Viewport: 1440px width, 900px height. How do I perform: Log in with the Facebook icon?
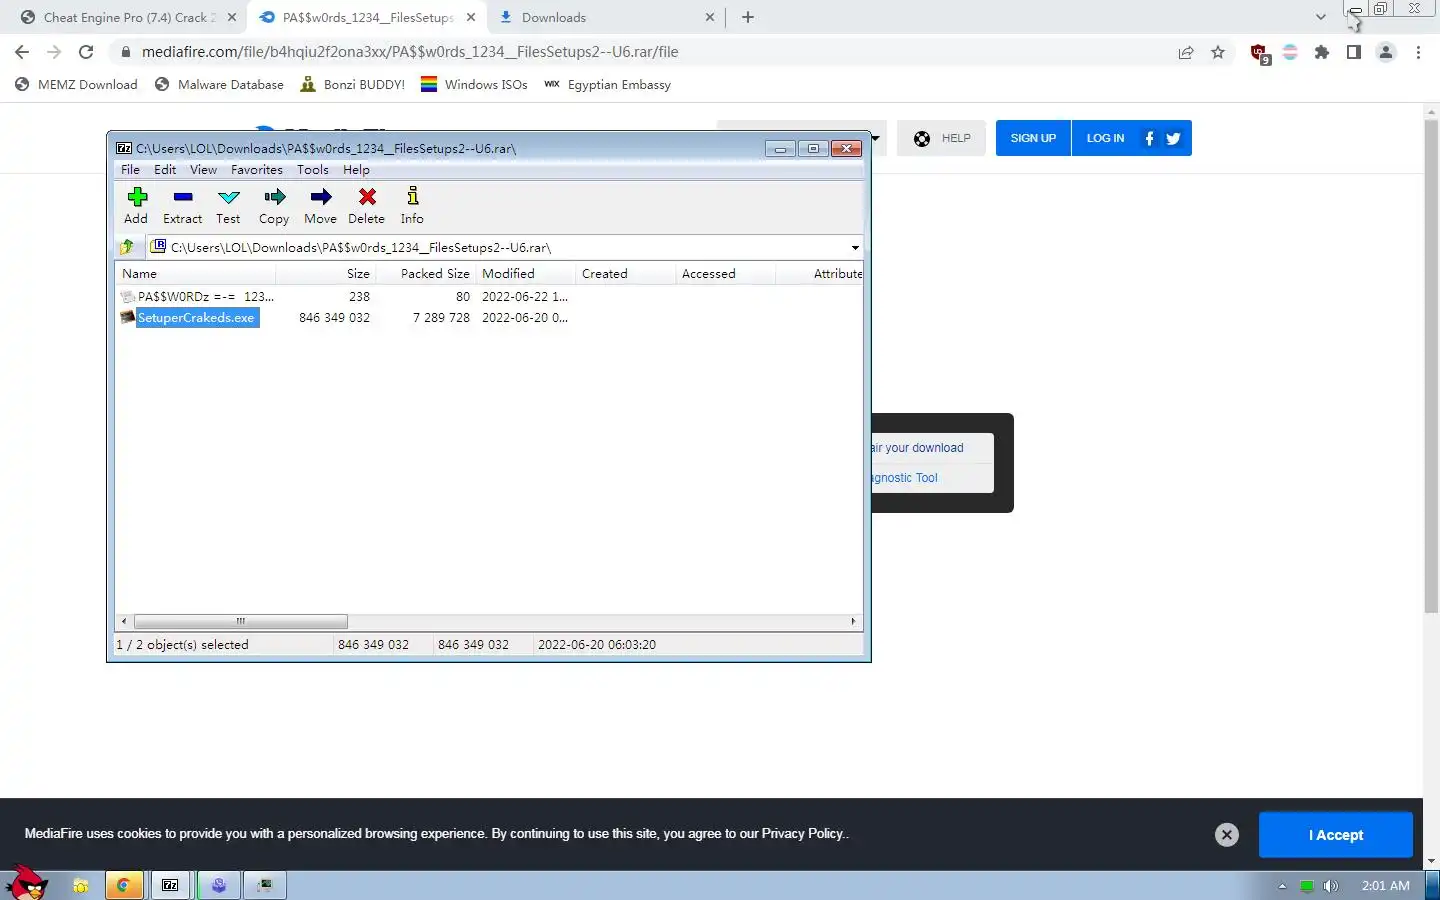1149,139
